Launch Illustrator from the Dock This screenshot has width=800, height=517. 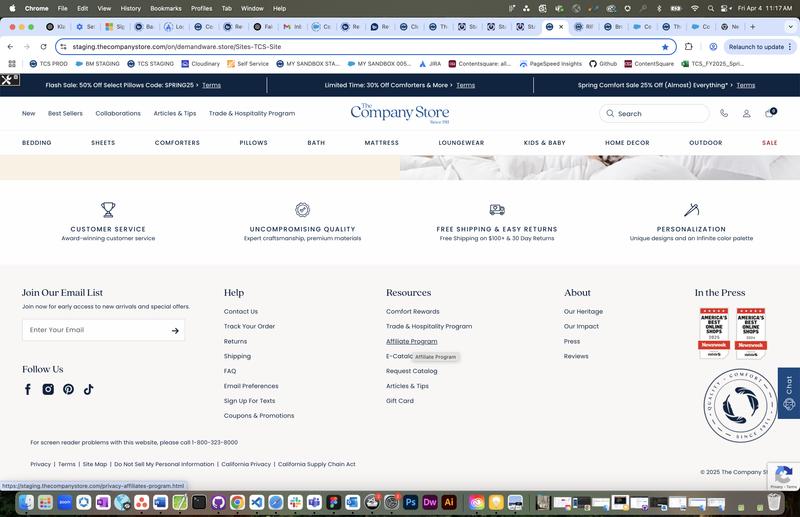pyautogui.click(x=449, y=502)
